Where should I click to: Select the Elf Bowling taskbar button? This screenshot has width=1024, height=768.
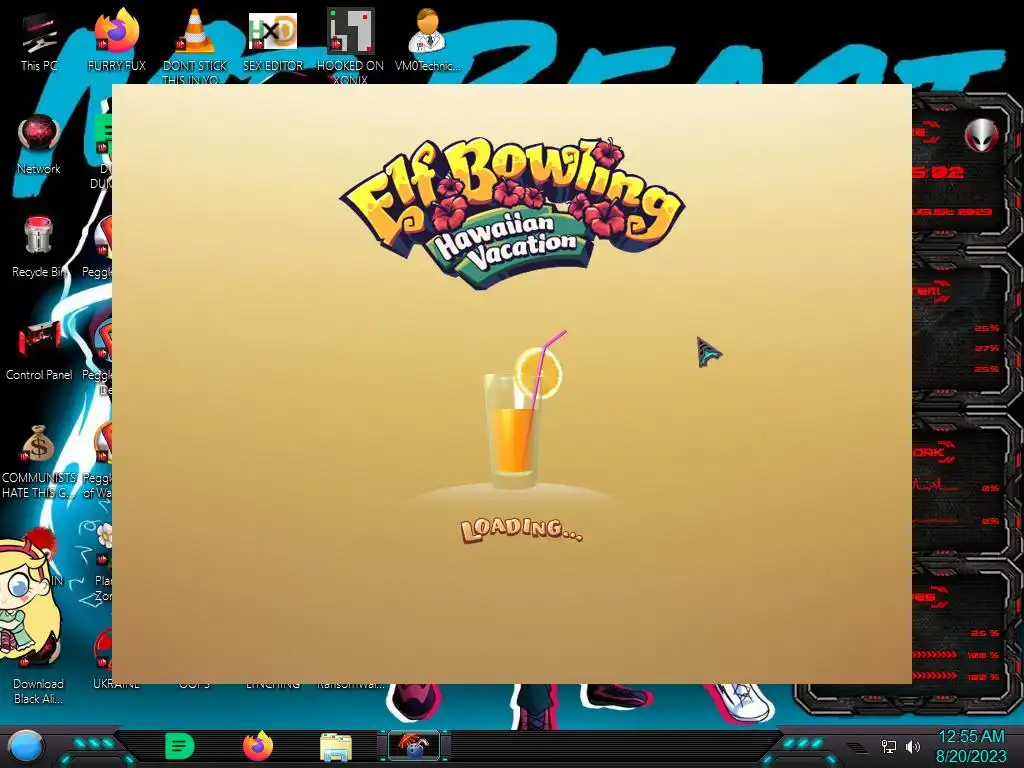click(413, 746)
